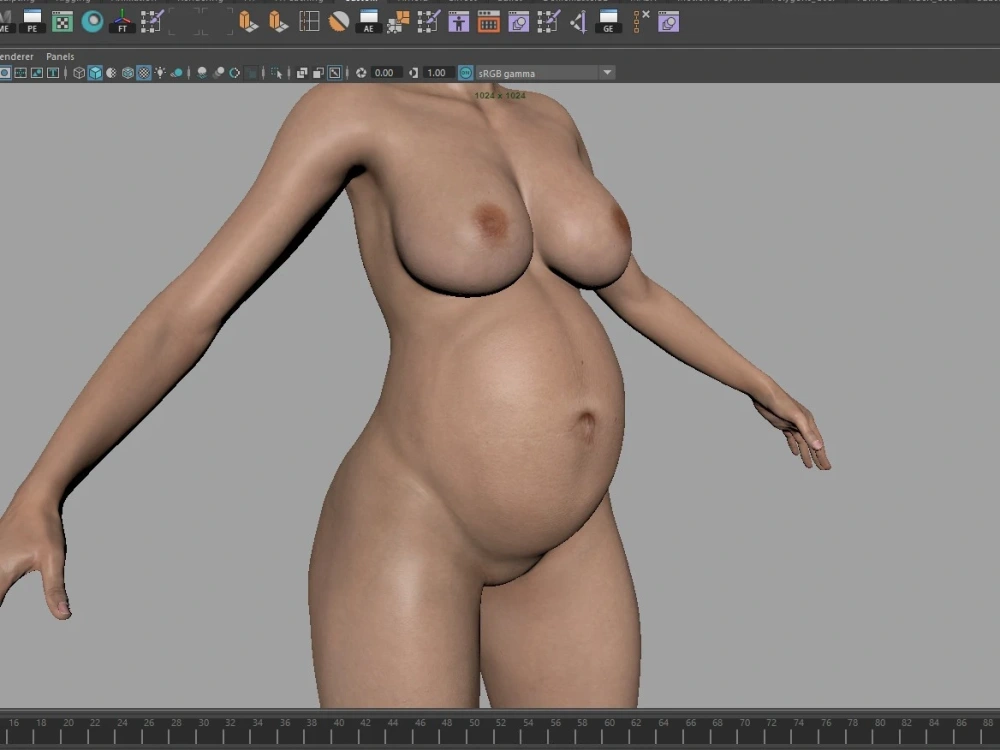Open the PE shelf button
The image size is (1000, 750).
pos(32,22)
